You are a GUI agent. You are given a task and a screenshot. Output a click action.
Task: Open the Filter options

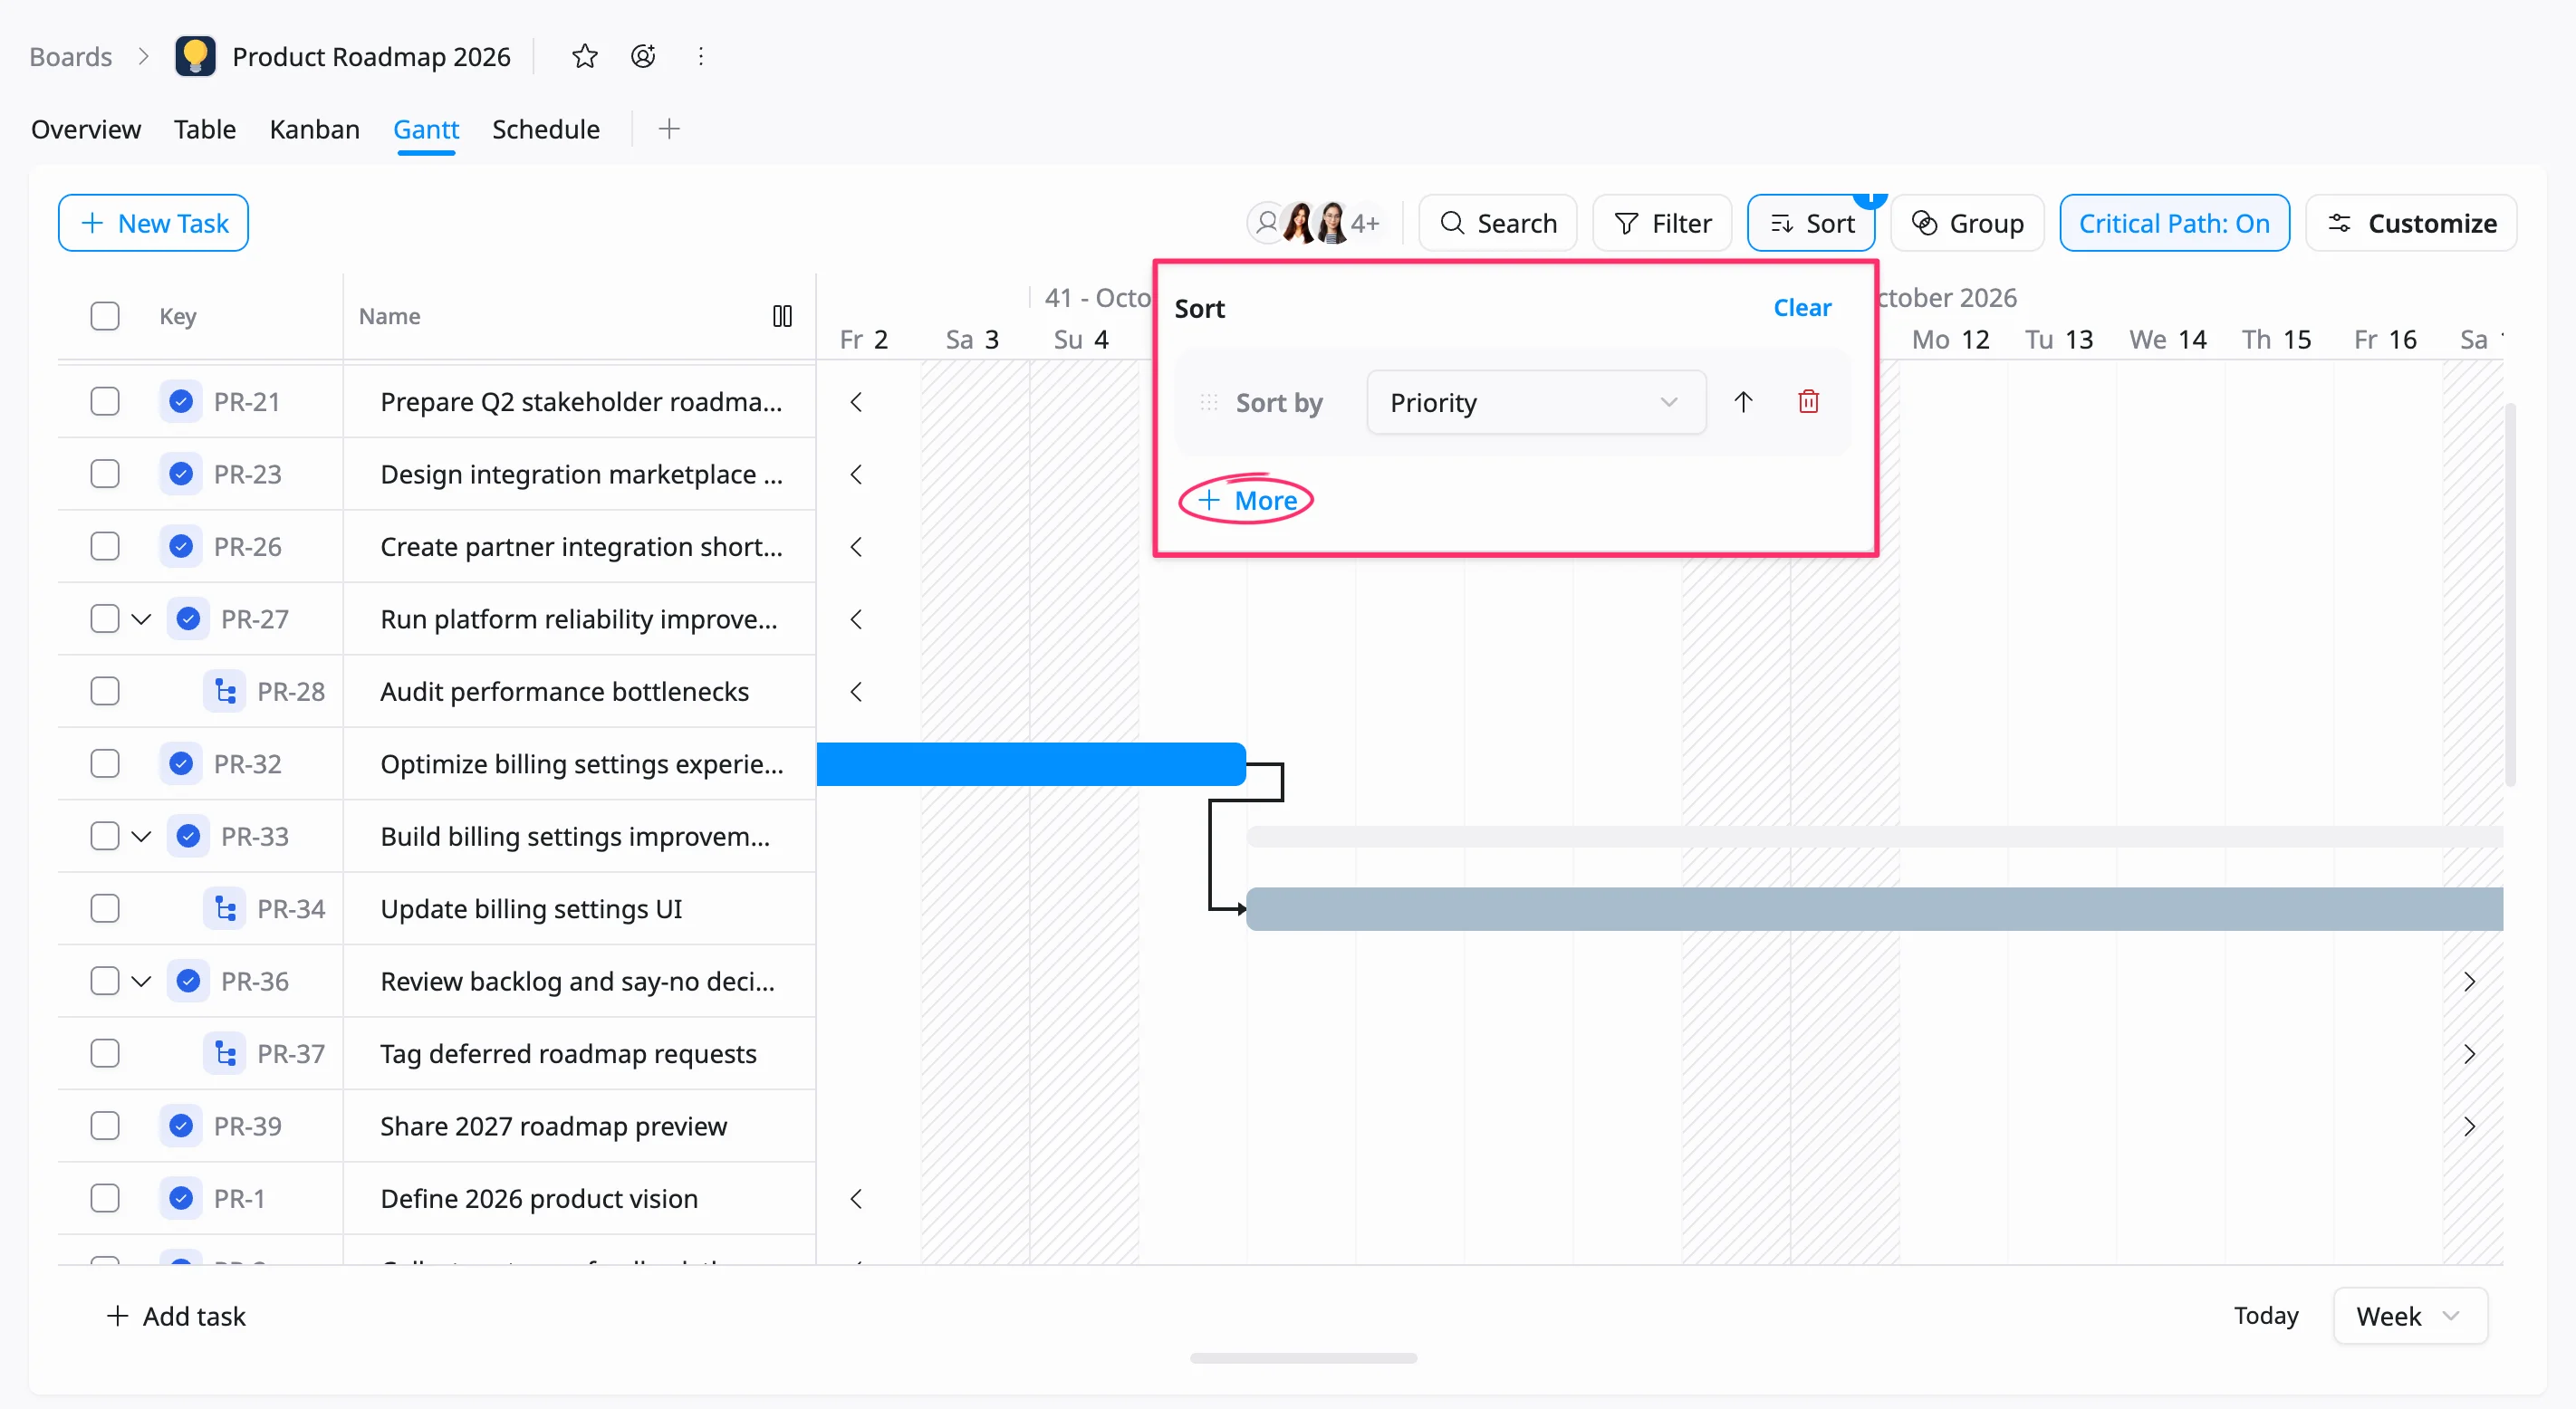(x=1662, y=223)
